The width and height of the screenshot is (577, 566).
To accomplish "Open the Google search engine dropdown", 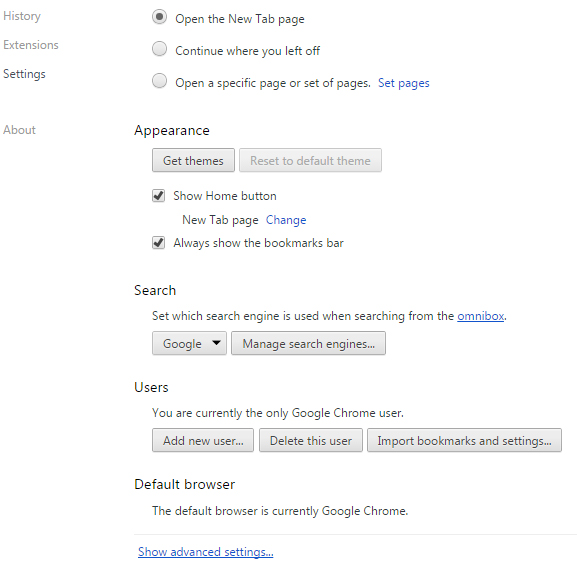I will pos(189,343).
